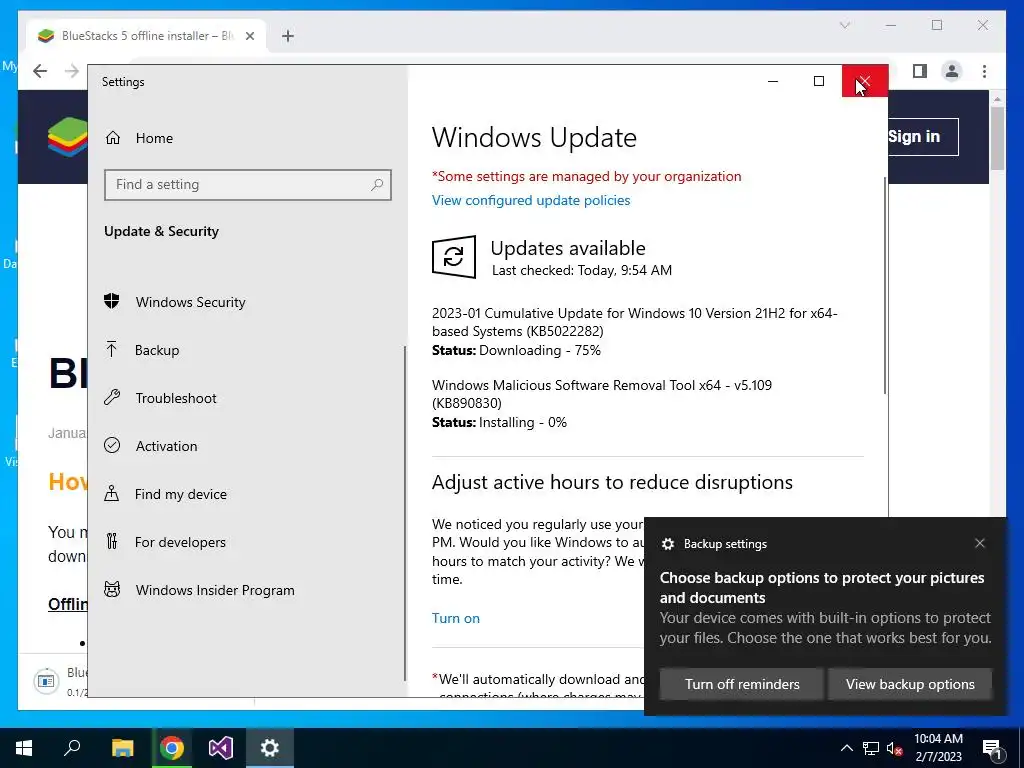Close the BlueStacks 5 offline installer tab
This screenshot has height=768, width=1024.
coord(249,36)
